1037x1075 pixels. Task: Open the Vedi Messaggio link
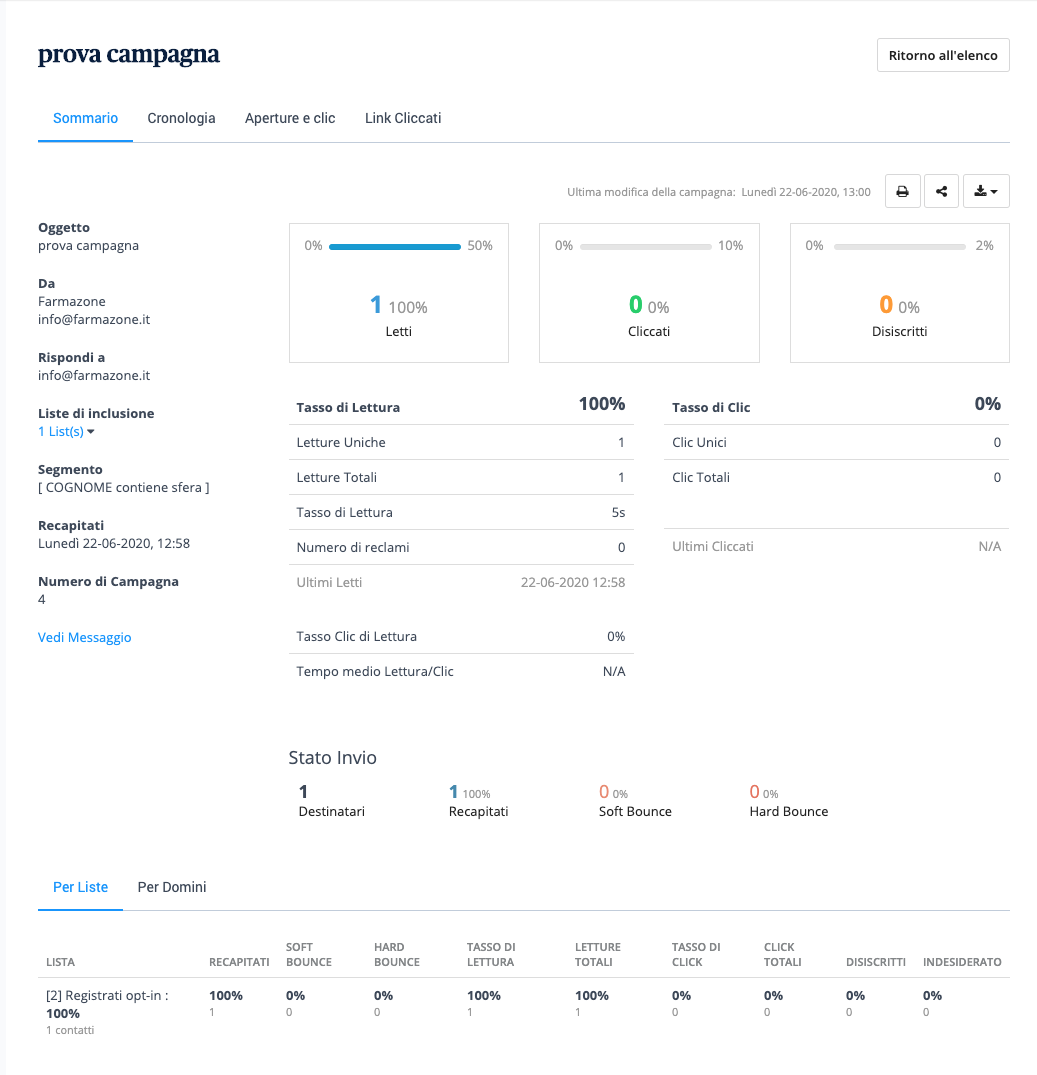click(x=84, y=637)
